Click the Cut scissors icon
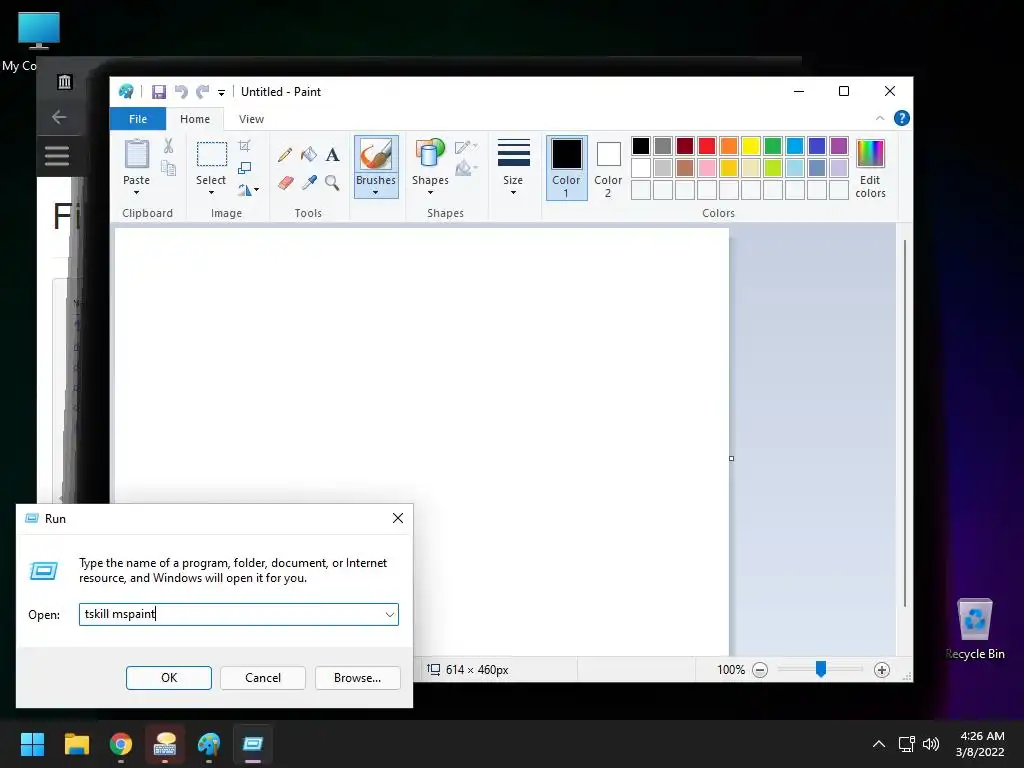 (168, 146)
